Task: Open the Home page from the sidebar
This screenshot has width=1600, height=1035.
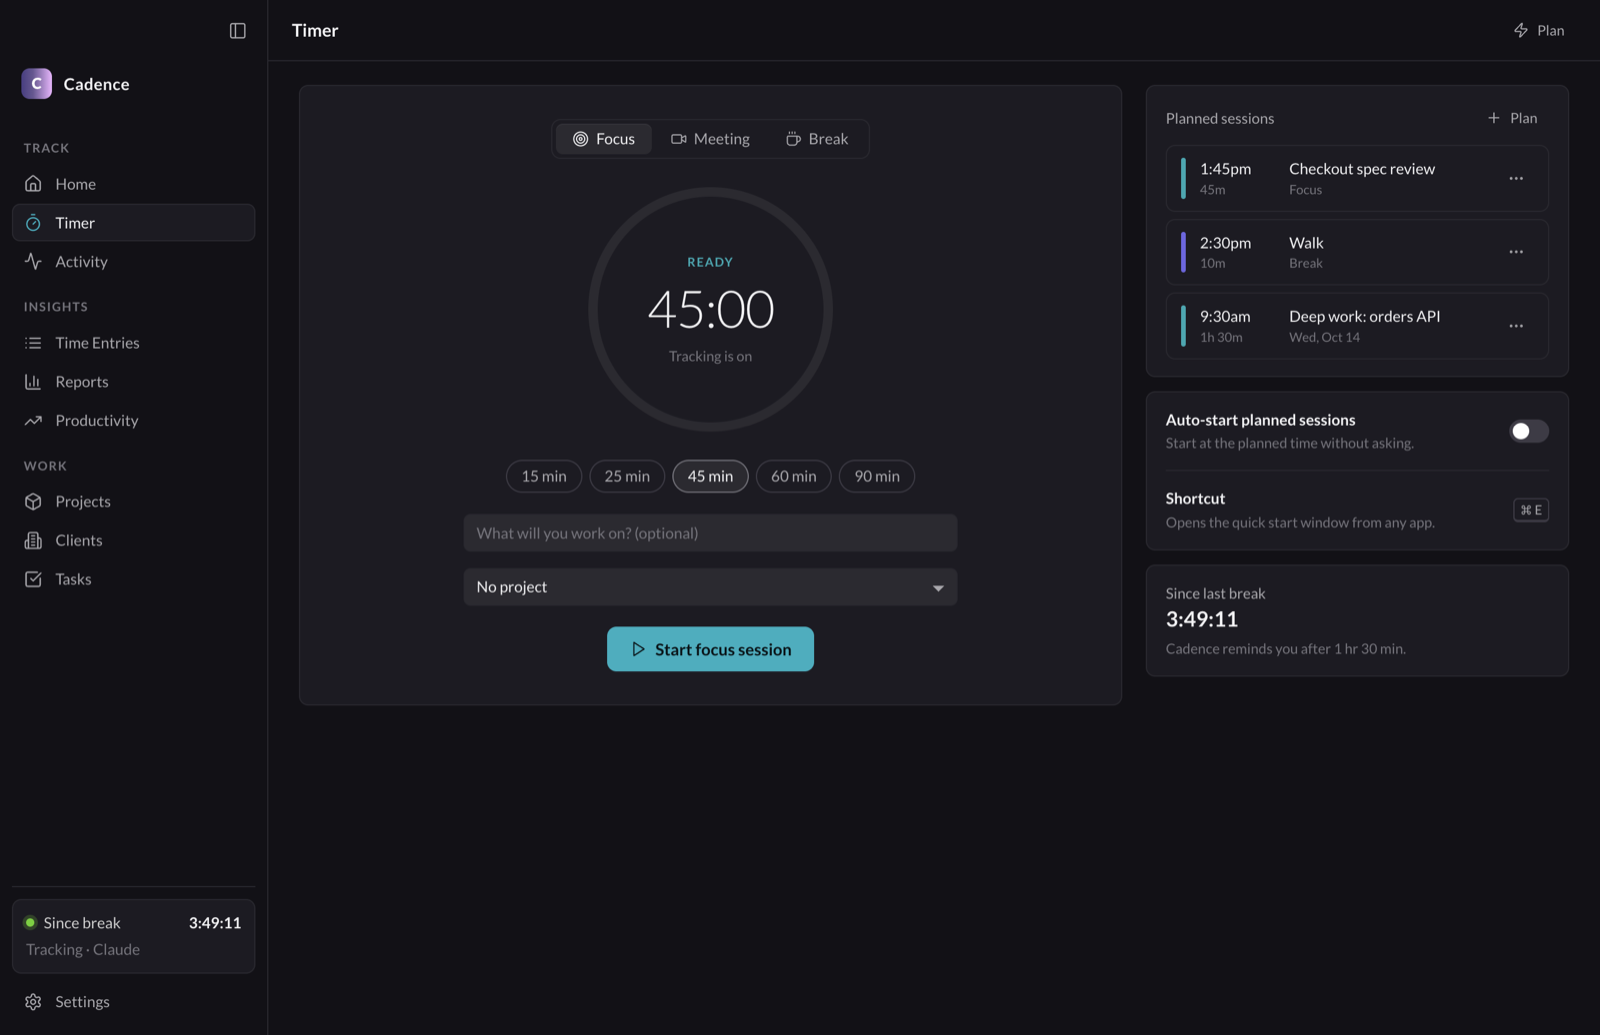Action: click(x=133, y=184)
